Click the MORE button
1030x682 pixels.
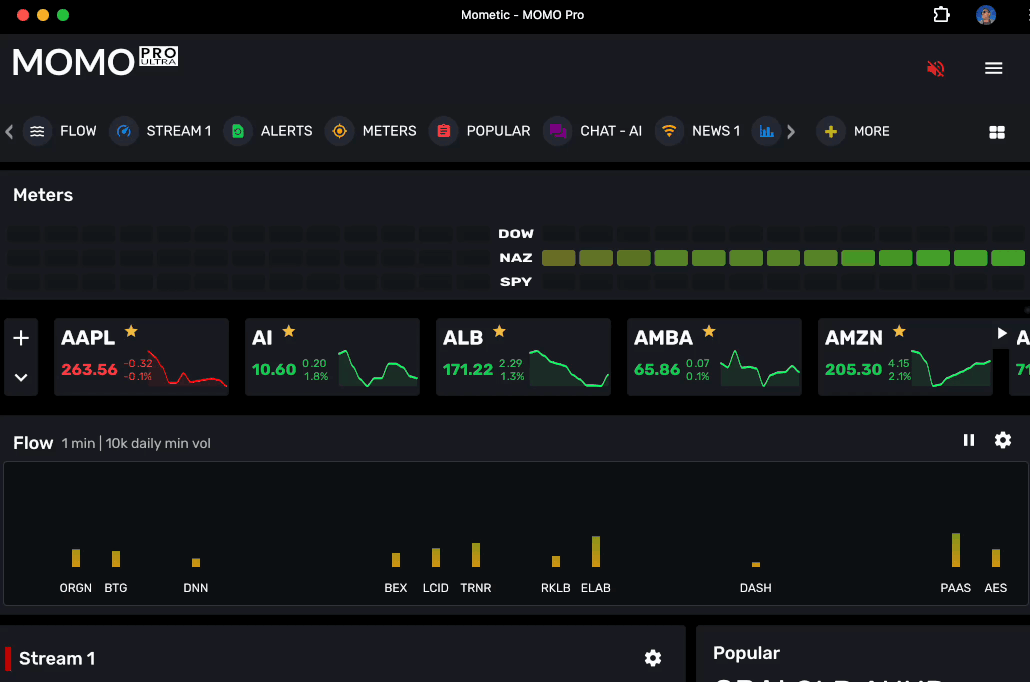[872, 131]
